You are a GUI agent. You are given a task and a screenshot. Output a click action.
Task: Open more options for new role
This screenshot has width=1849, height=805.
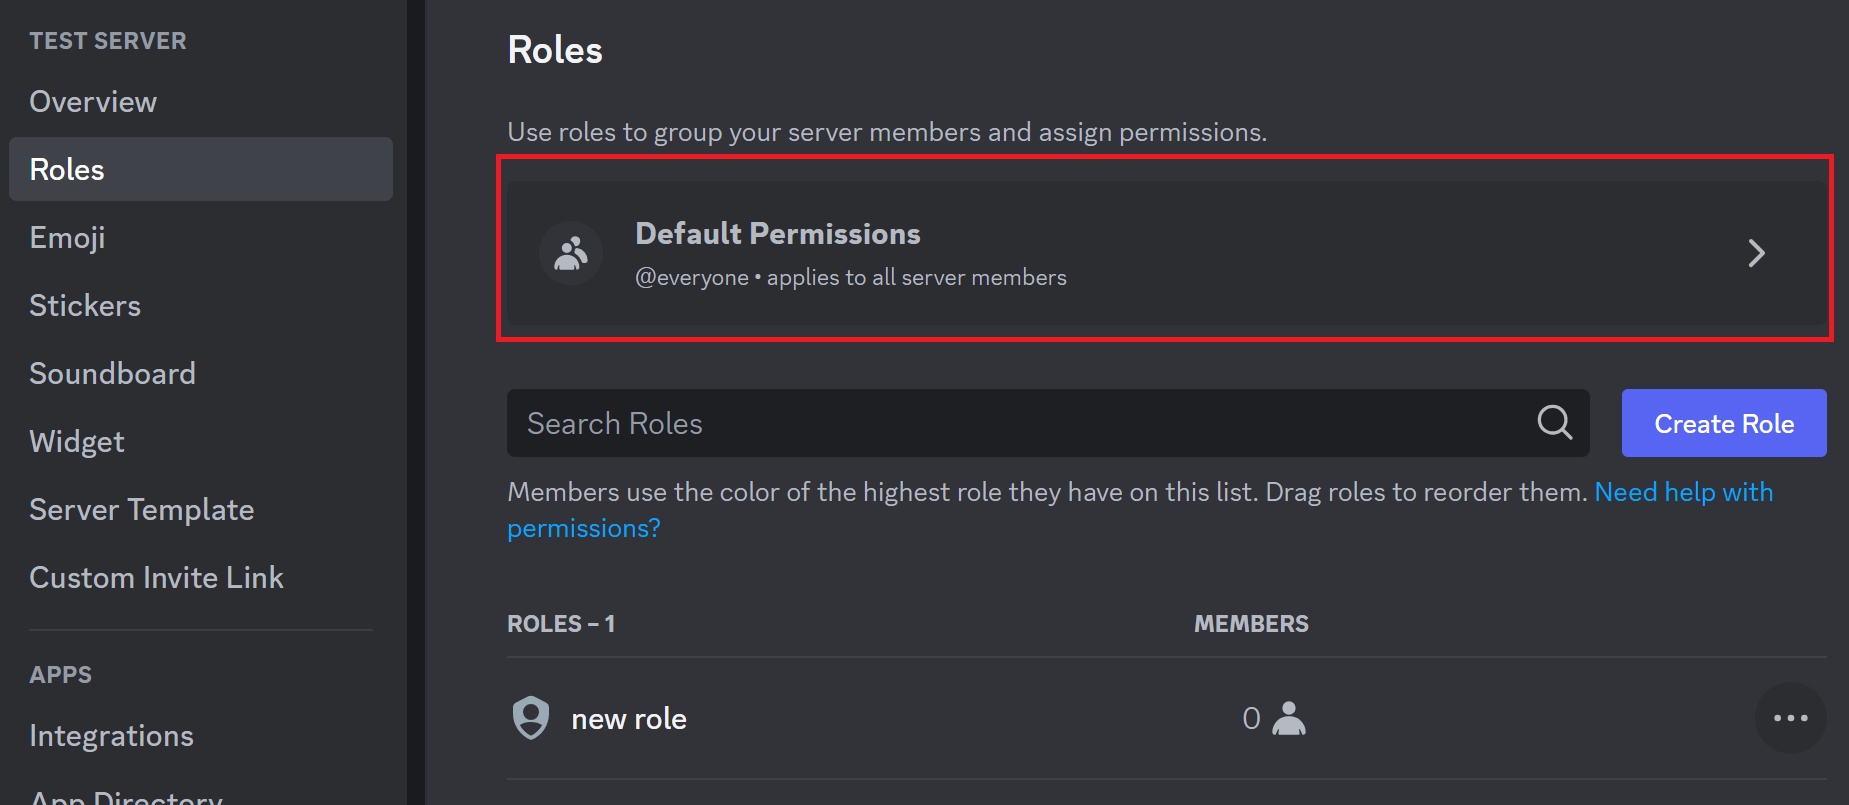tap(1790, 718)
